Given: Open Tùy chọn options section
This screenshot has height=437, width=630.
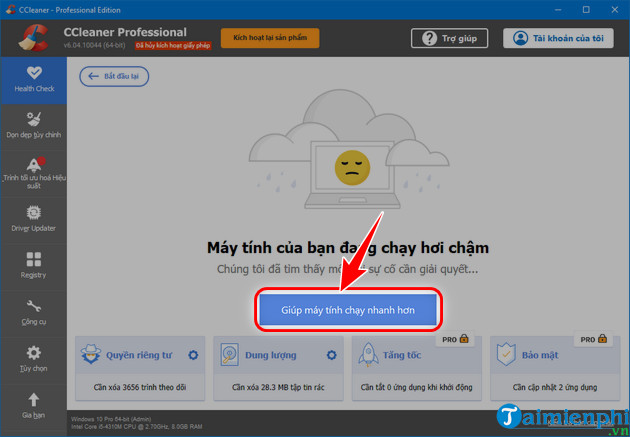Looking at the screenshot, I should point(34,359).
